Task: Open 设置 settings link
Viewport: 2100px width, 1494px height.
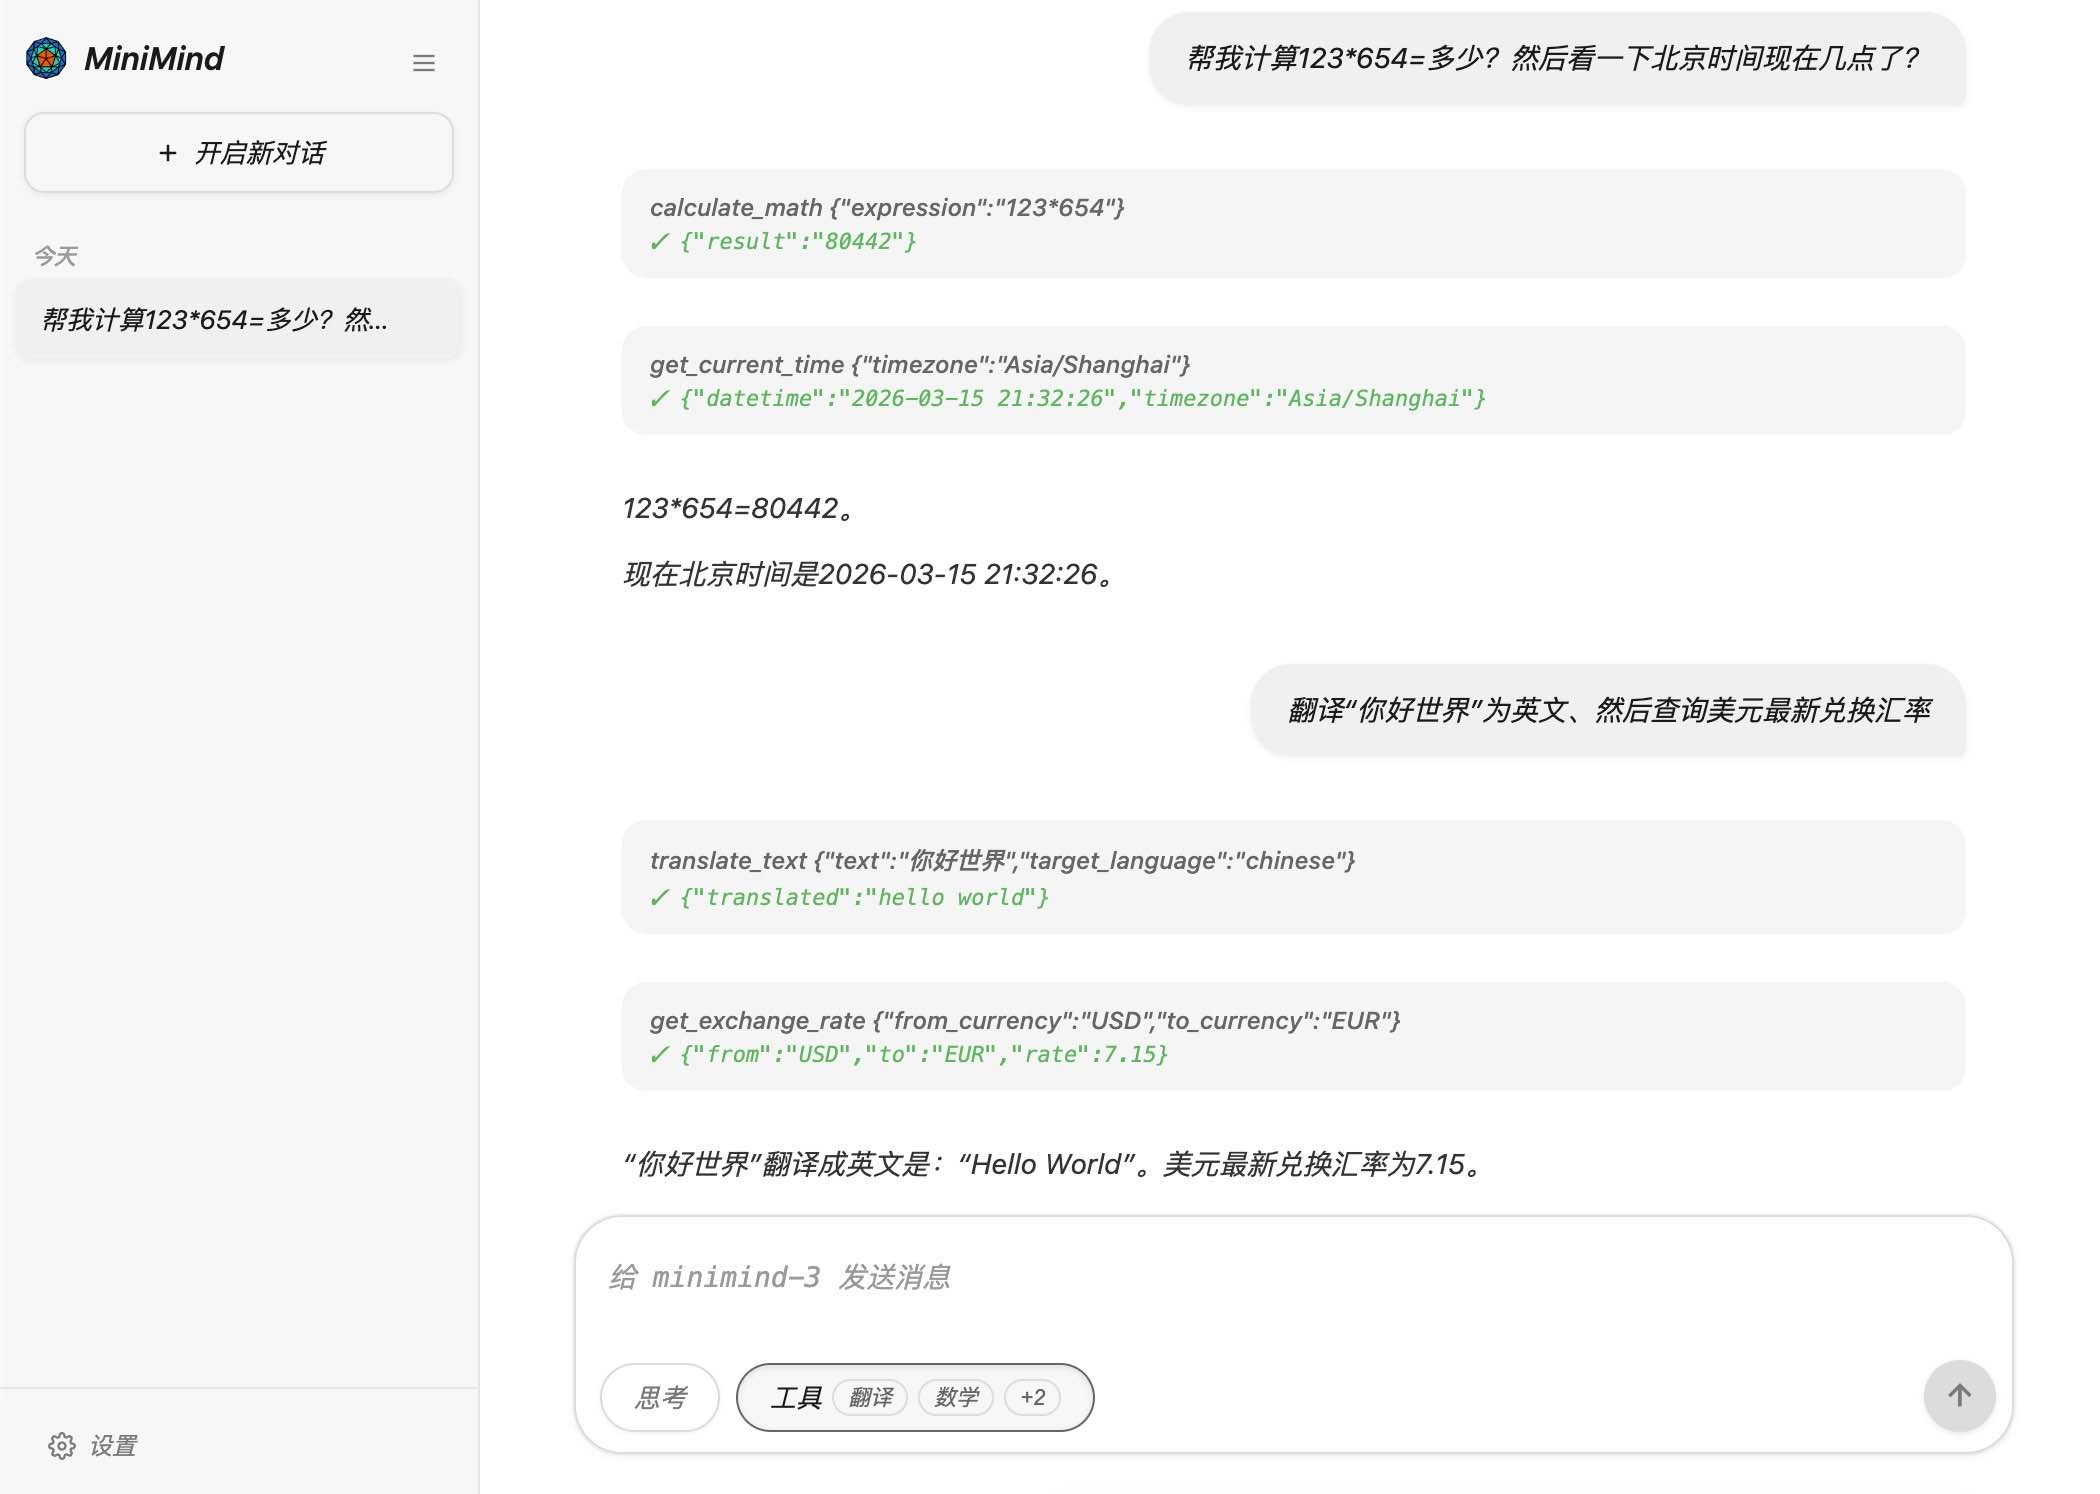Action: [113, 1446]
